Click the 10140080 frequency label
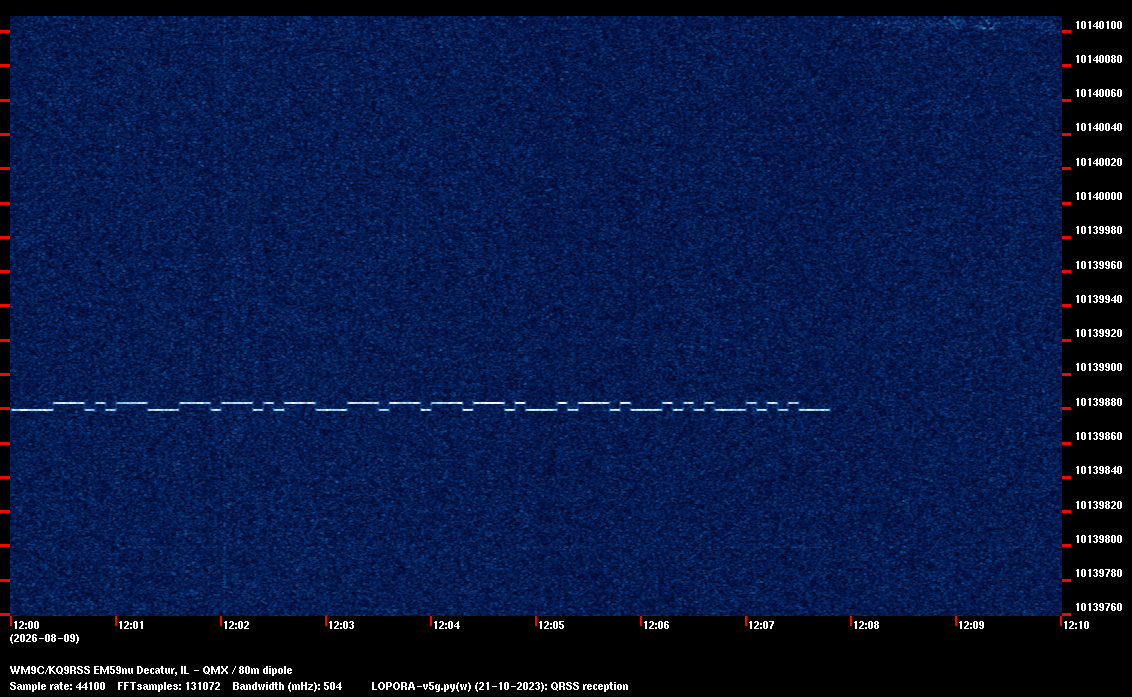This screenshot has height=697, width=1132. (1098, 59)
